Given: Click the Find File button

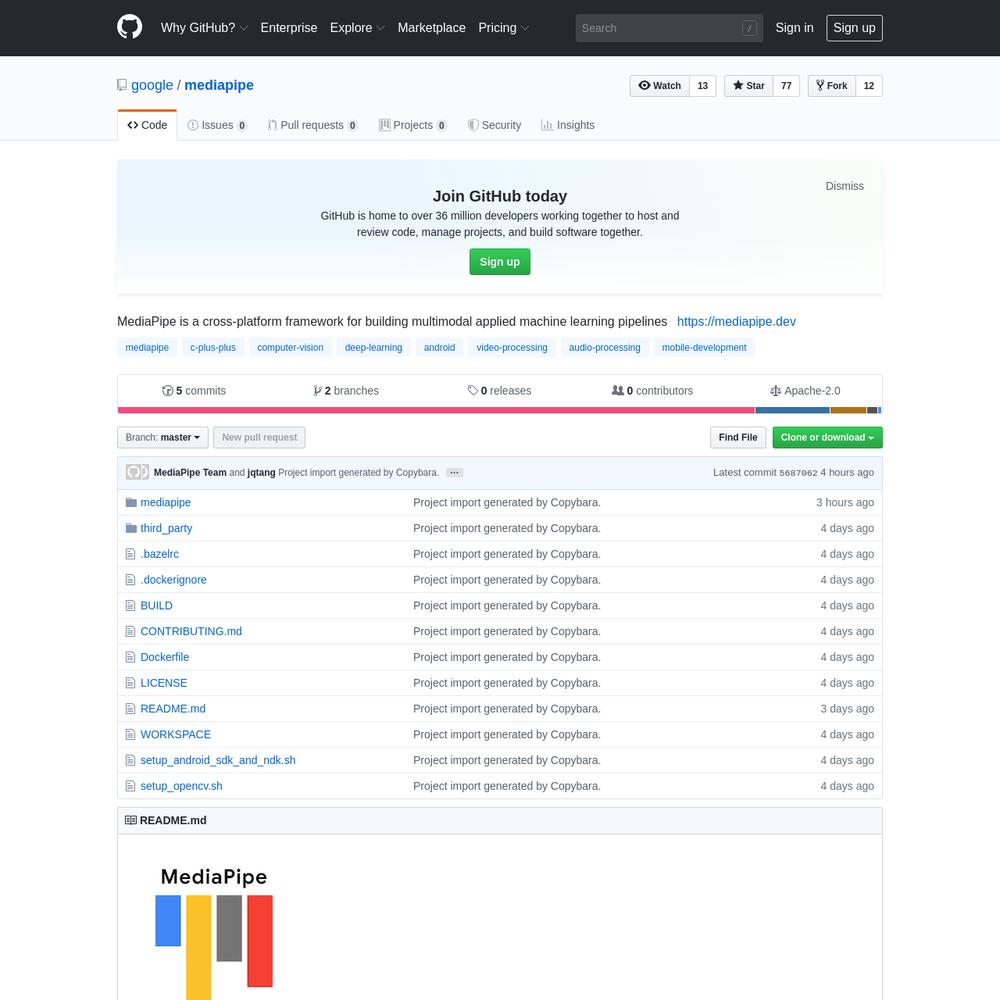Looking at the screenshot, I should [738, 438].
